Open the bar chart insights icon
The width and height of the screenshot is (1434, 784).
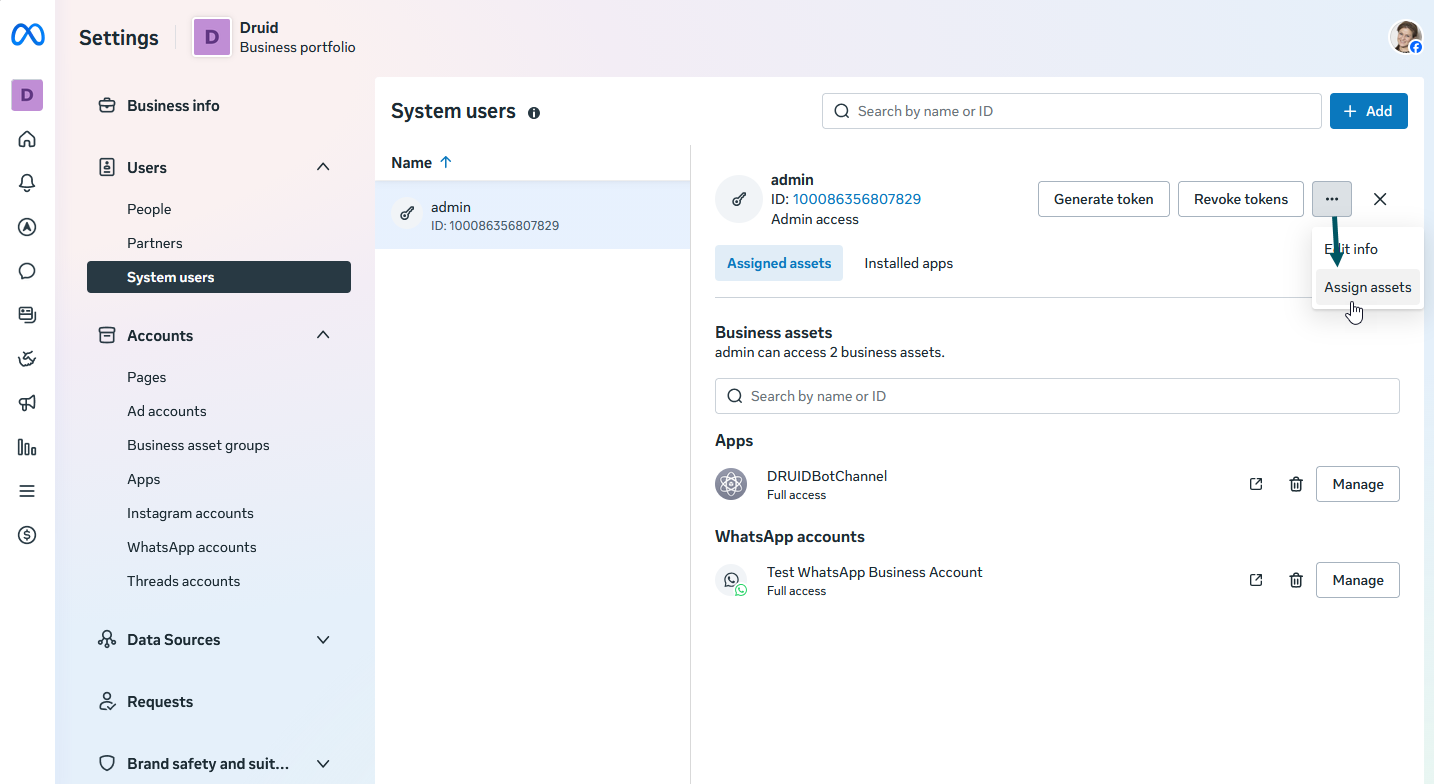27,447
